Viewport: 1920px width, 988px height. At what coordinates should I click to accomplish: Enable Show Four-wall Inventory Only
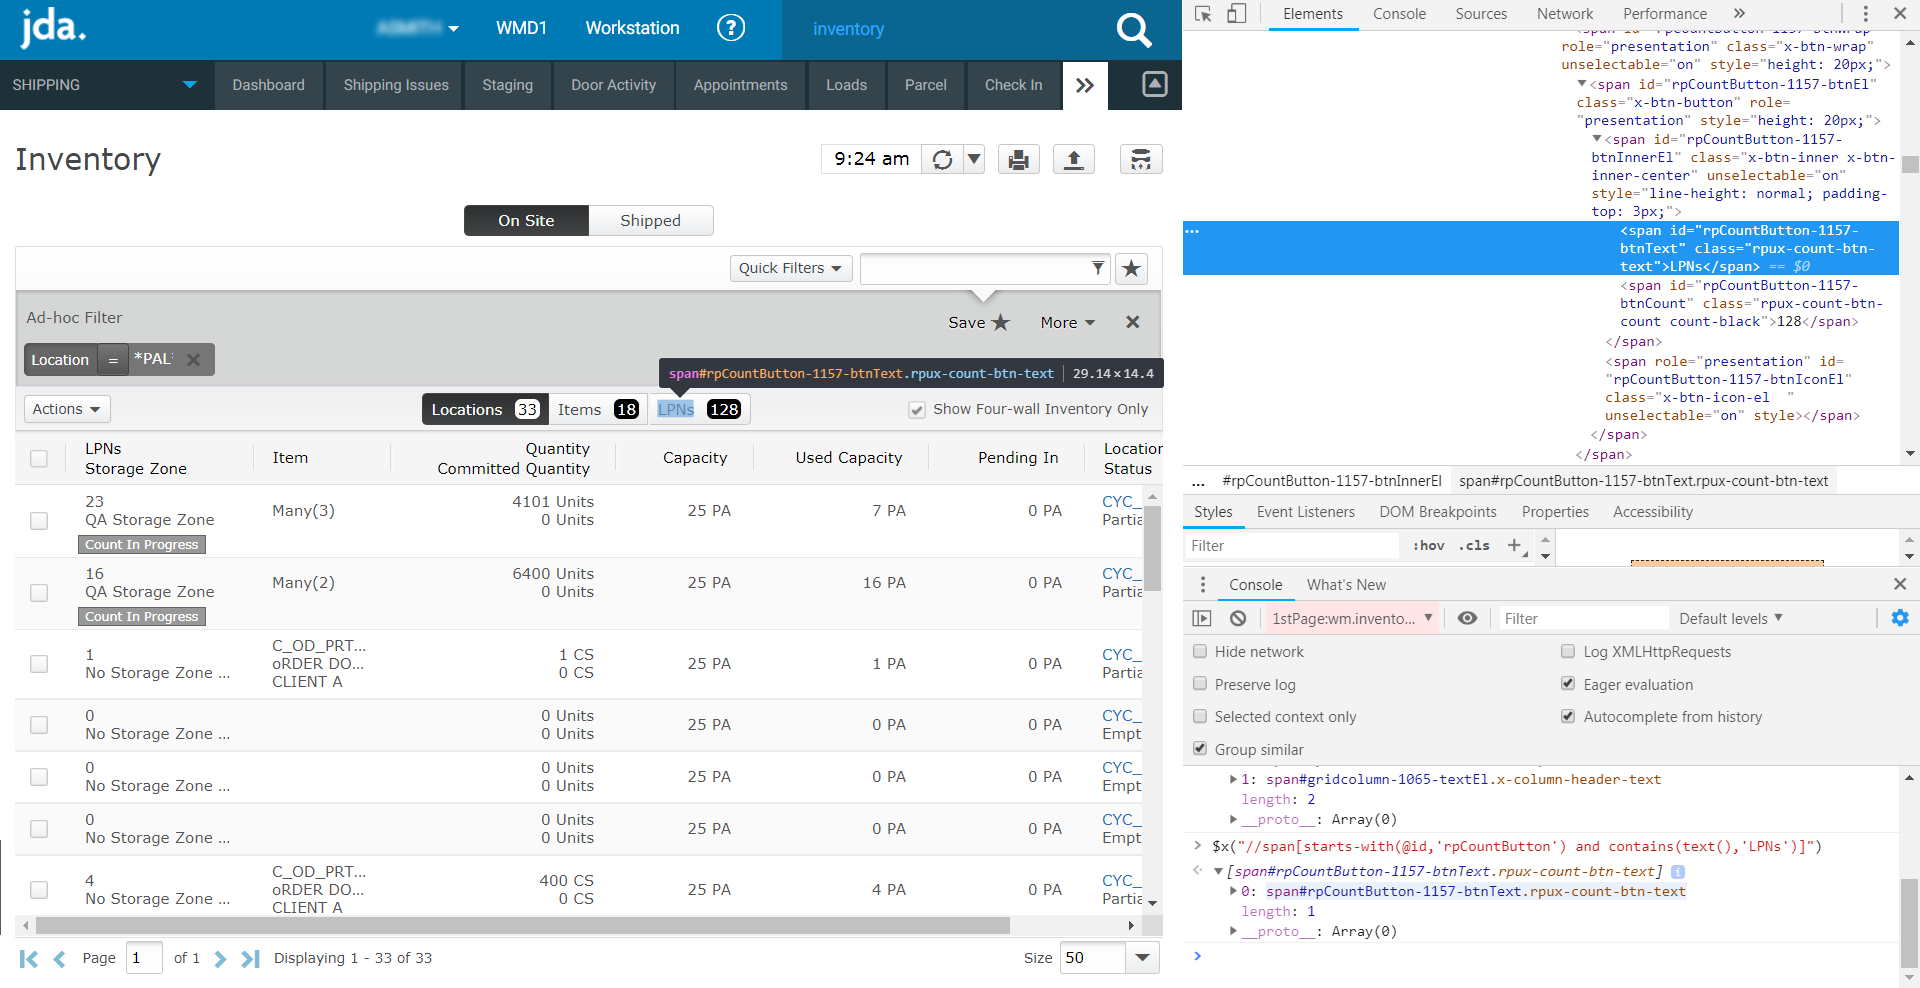(917, 409)
